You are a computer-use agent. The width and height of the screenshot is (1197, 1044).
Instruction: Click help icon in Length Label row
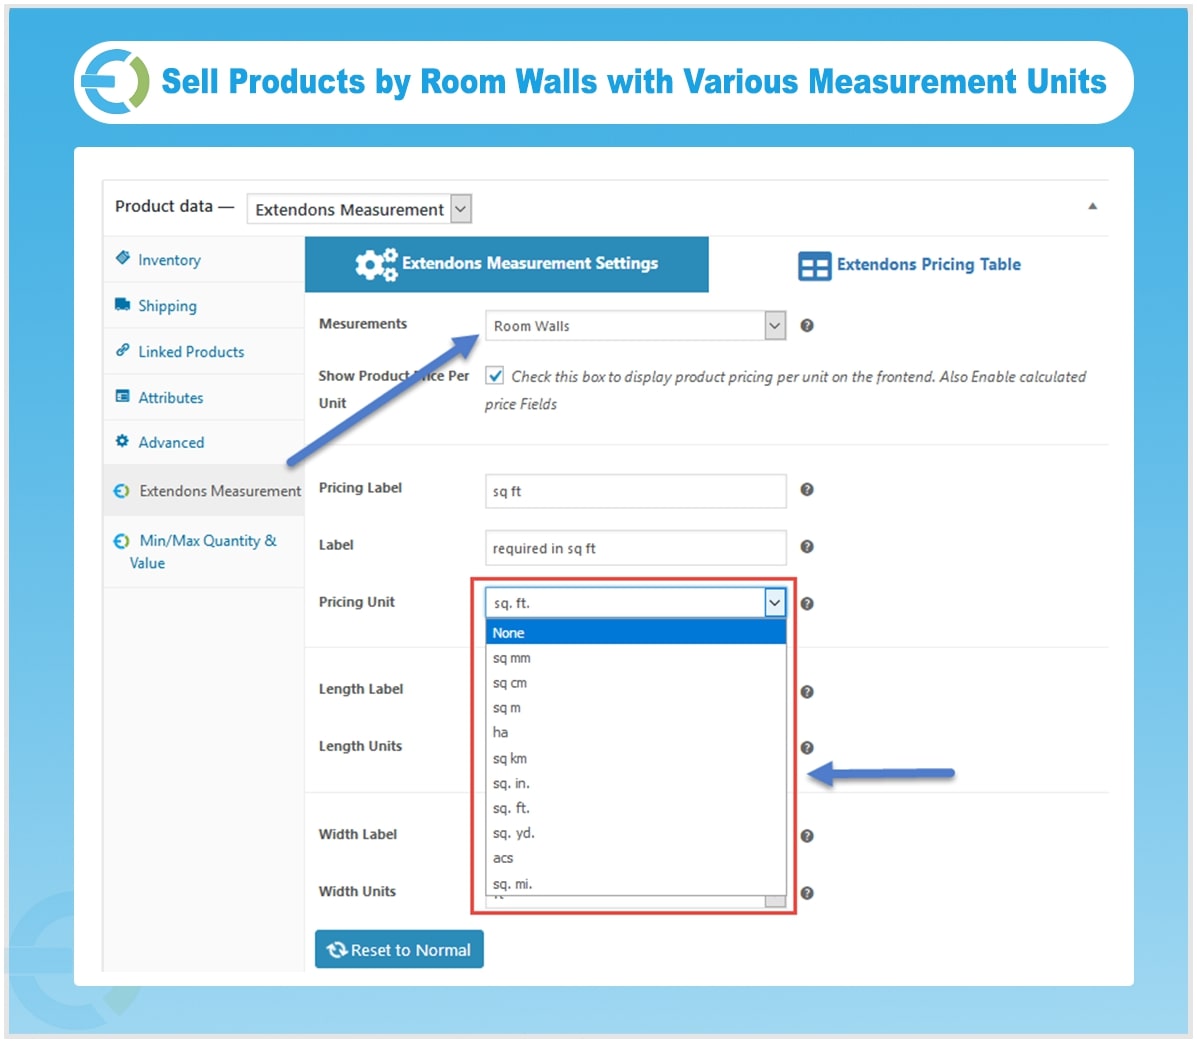(806, 691)
